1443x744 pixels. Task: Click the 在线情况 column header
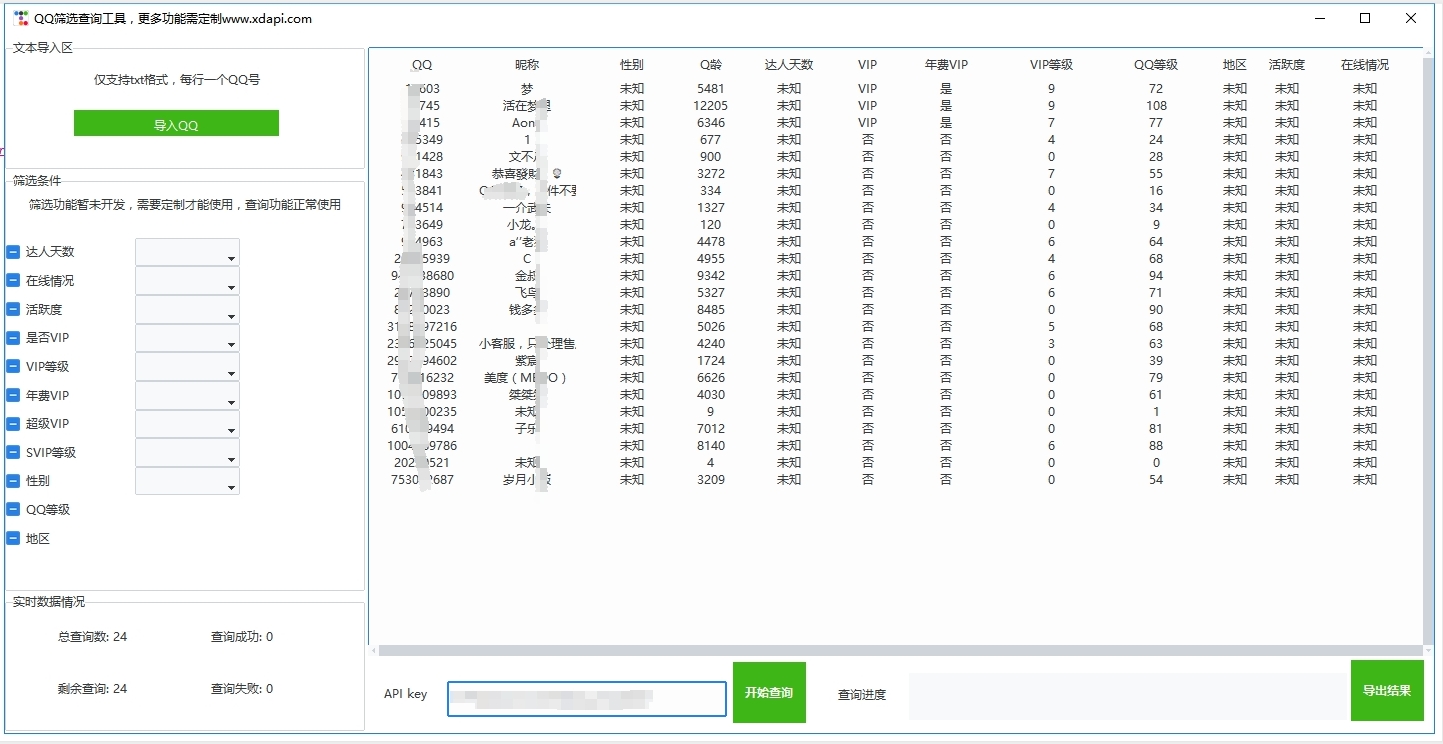pos(1365,64)
